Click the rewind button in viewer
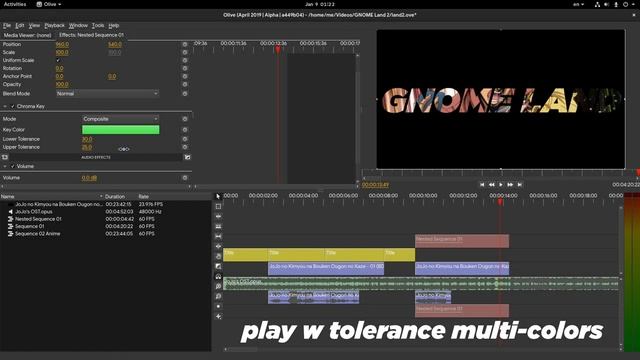640x360 pixels. click(491, 185)
